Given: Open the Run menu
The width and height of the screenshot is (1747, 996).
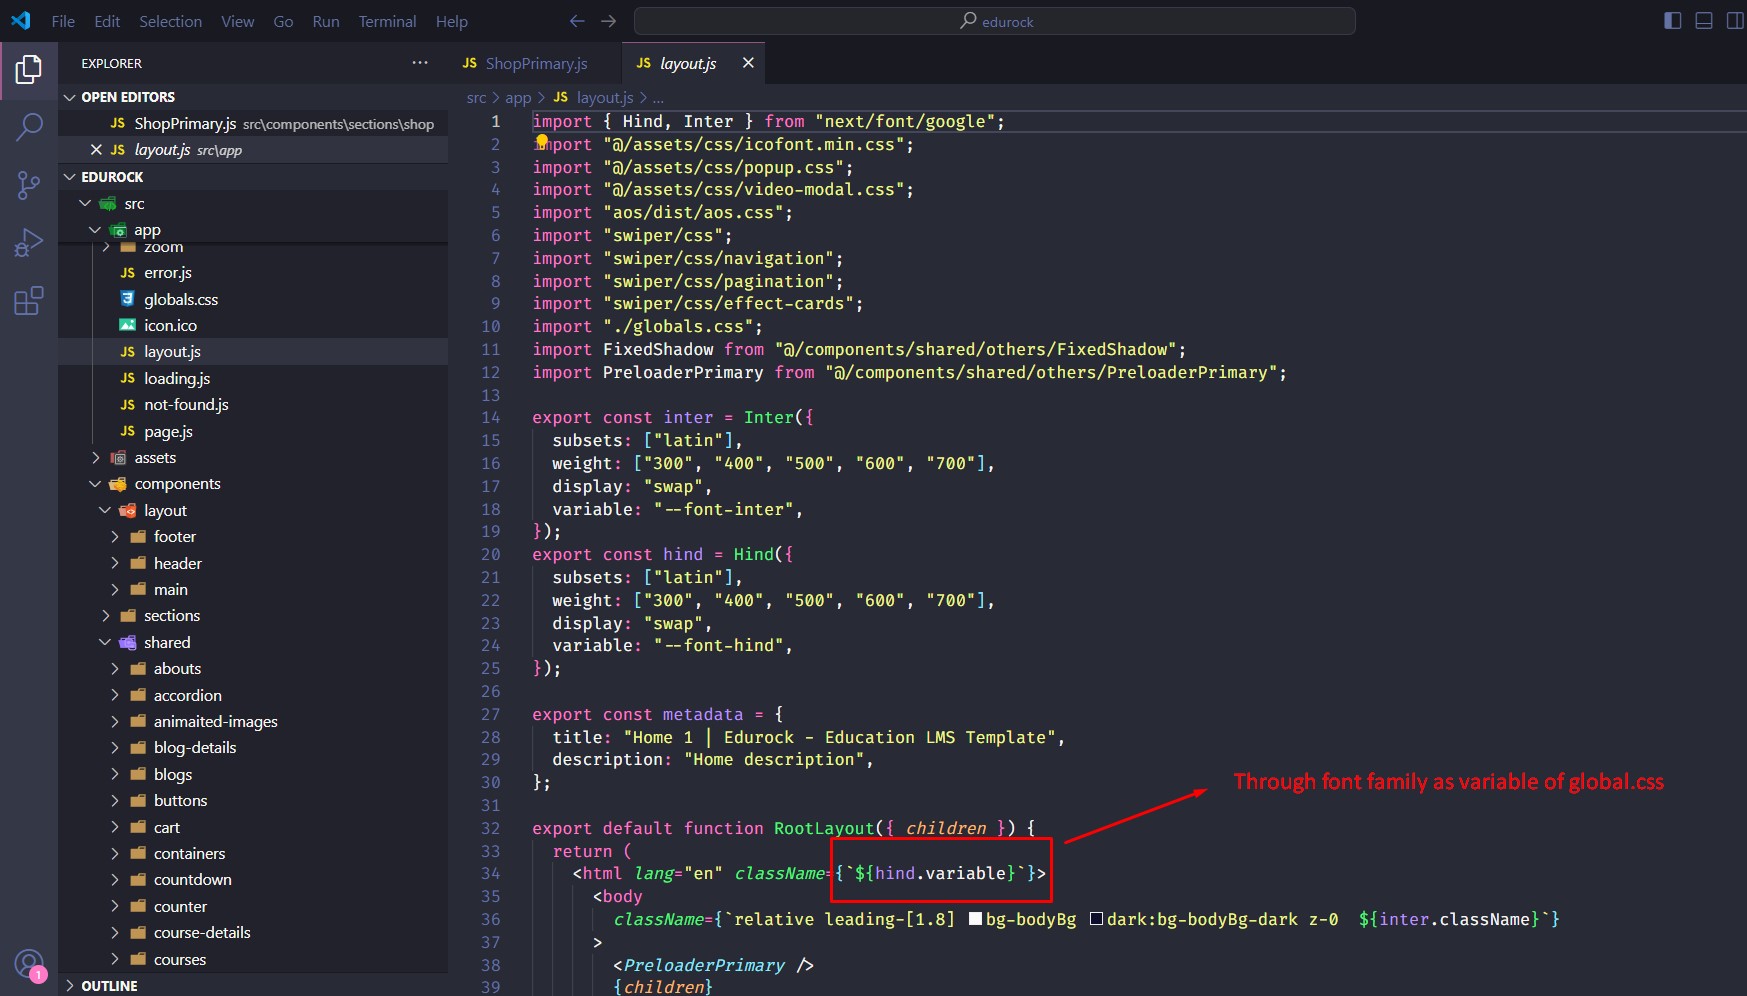Looking at the screenshot, I should [x=326, y=21].
